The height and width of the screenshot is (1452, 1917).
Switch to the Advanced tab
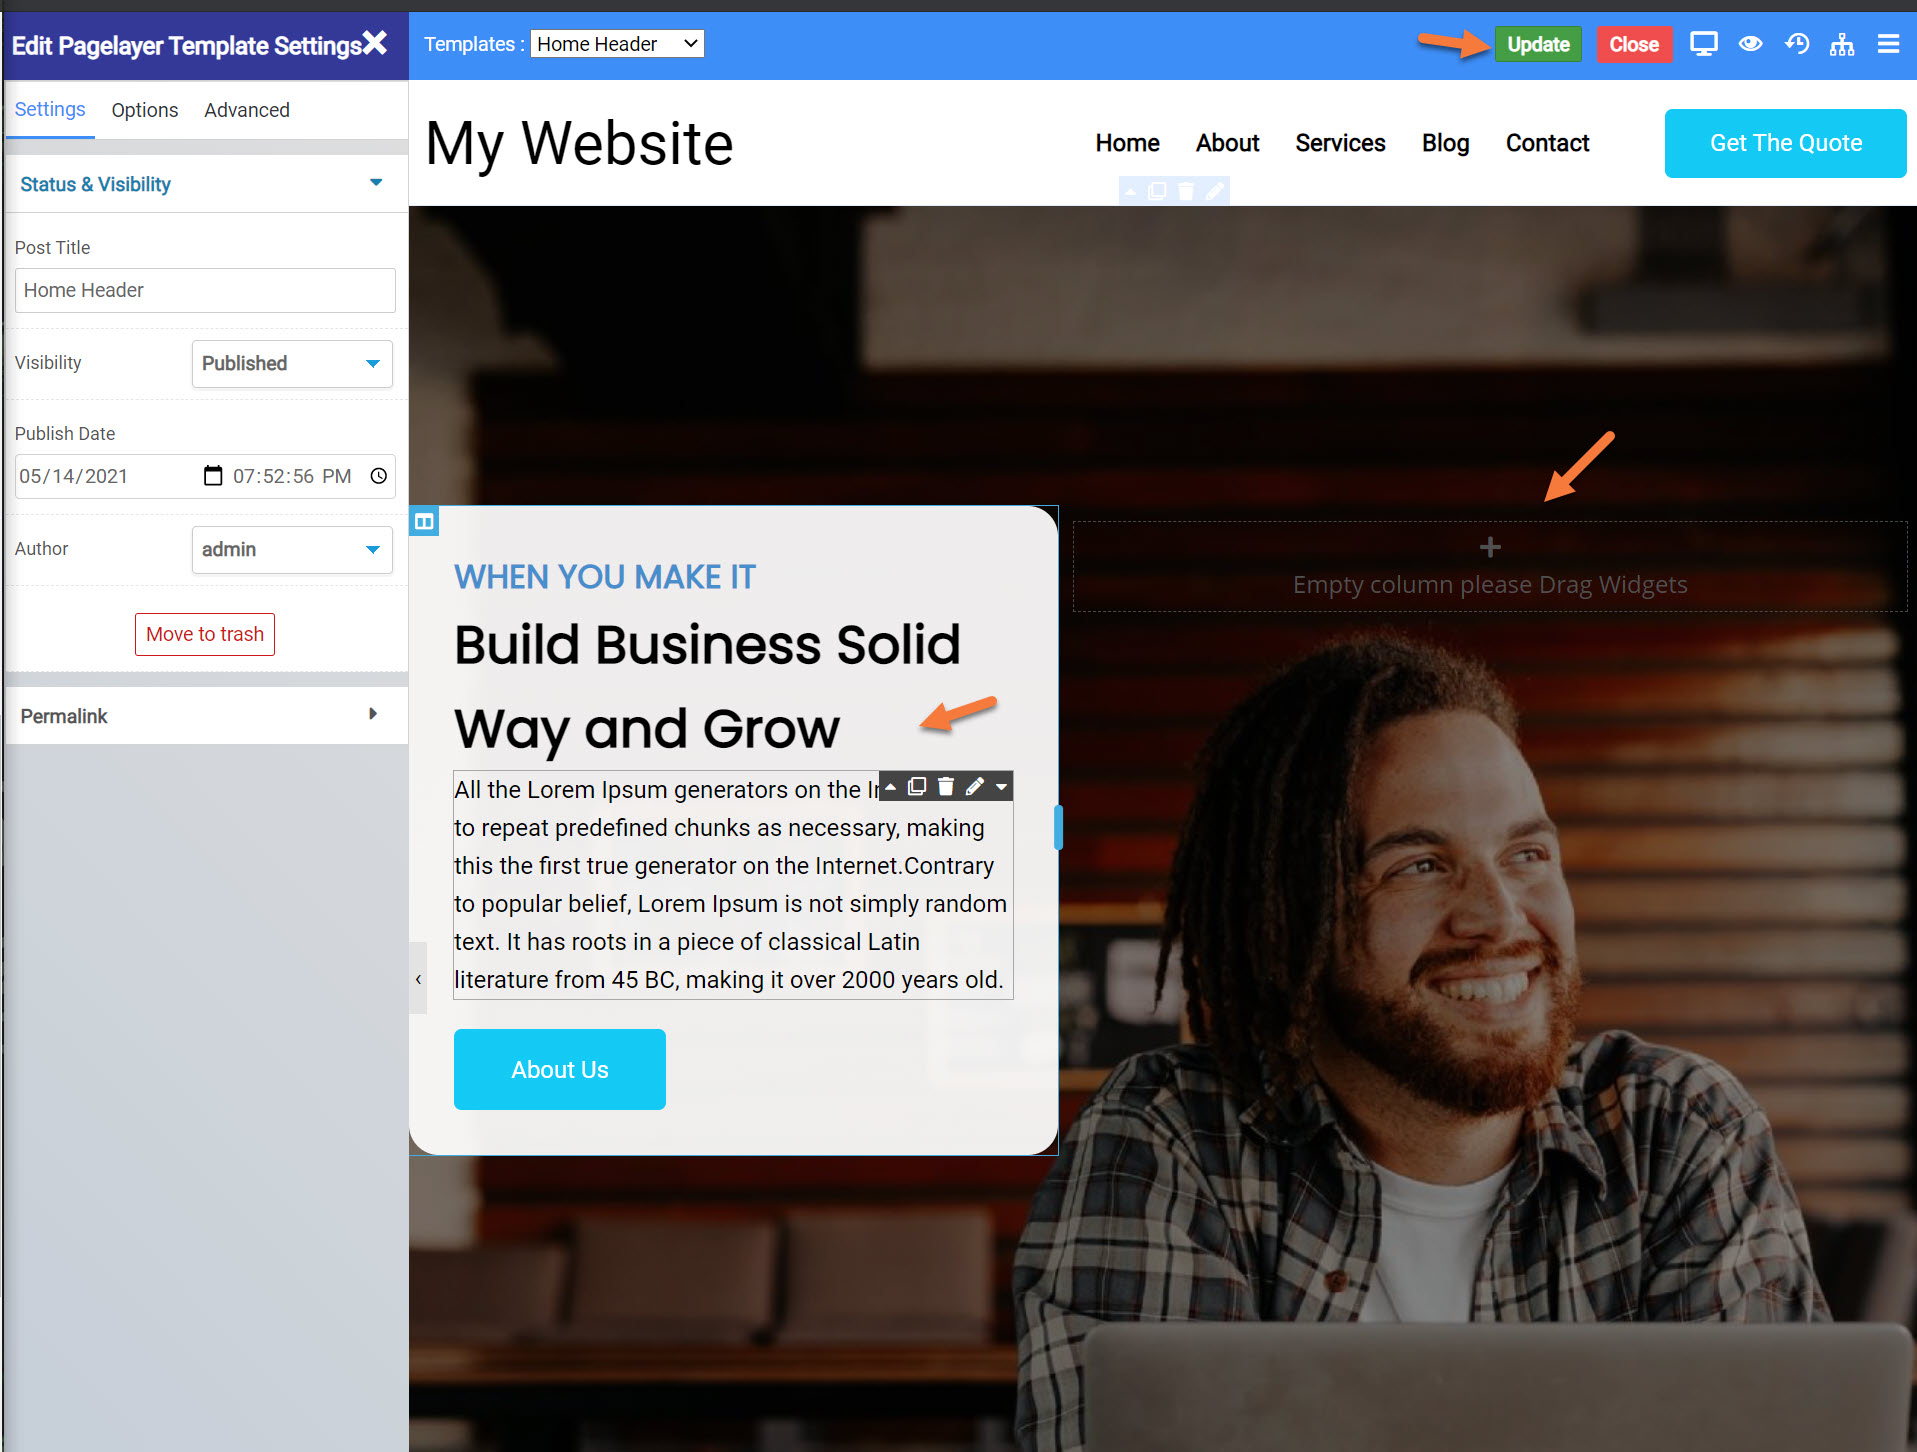tap(247, 110)
